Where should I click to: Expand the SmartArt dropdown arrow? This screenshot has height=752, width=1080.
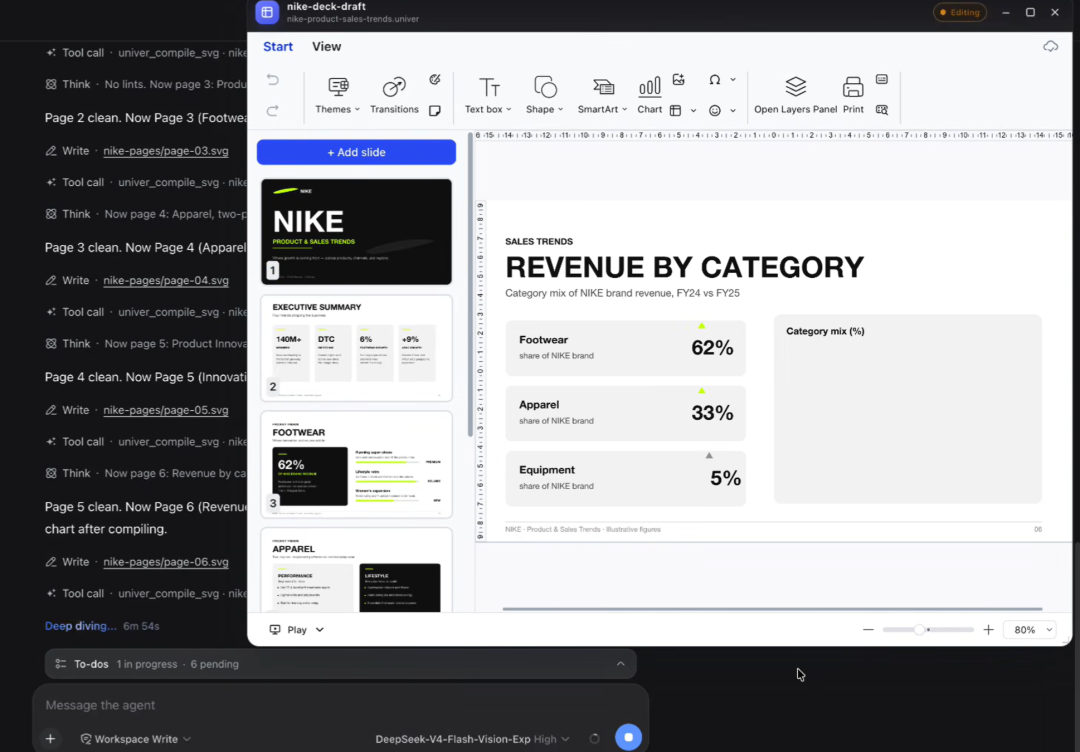[625, 109]
